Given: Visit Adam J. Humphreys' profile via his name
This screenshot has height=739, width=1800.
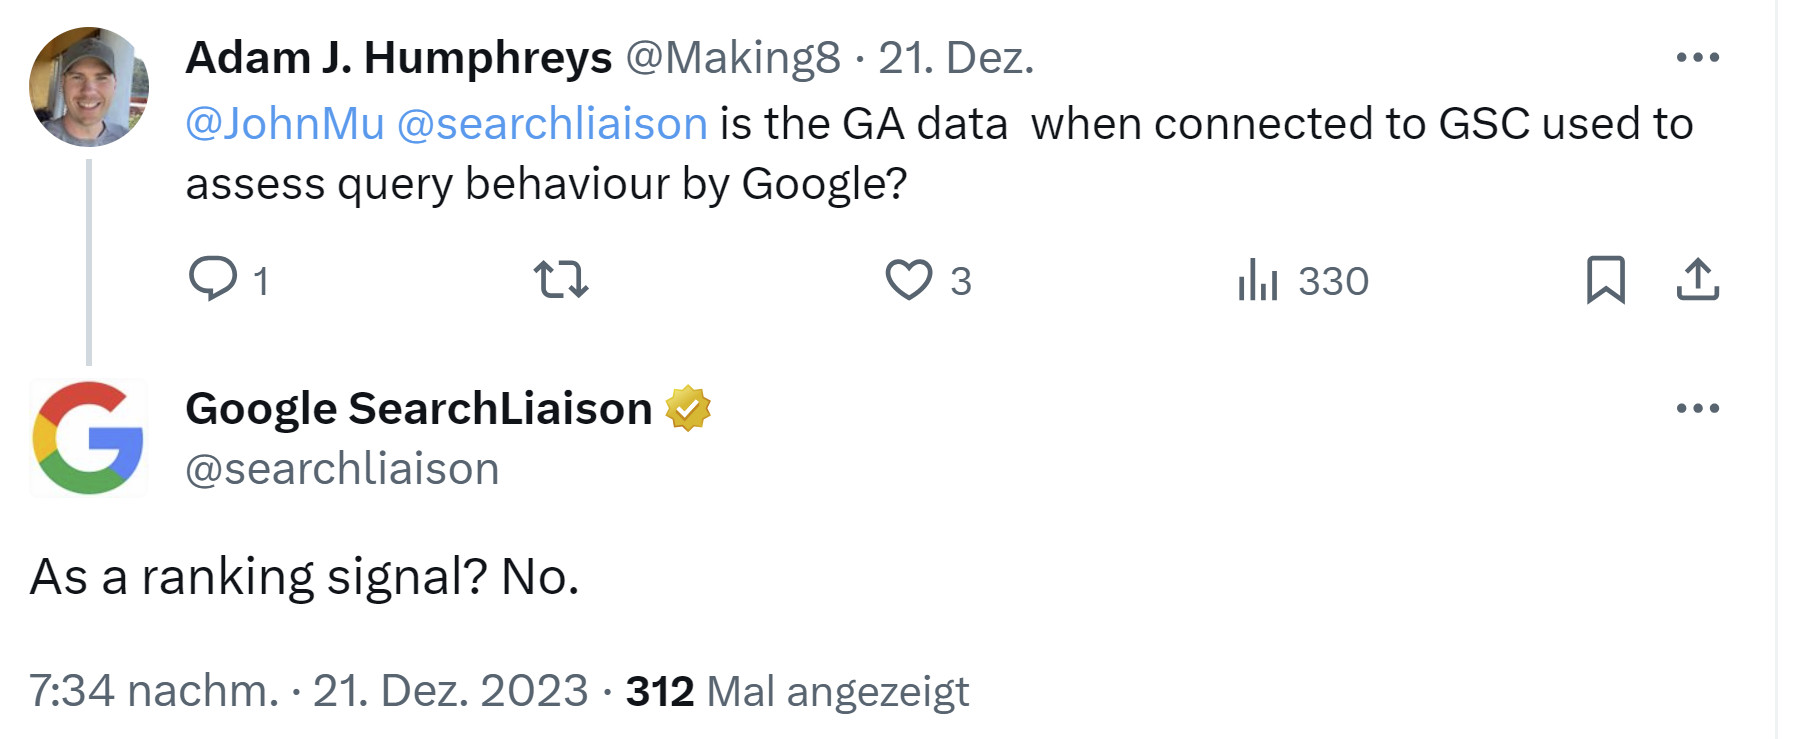Looking at the screenshot, I should [x=398, y=59].
